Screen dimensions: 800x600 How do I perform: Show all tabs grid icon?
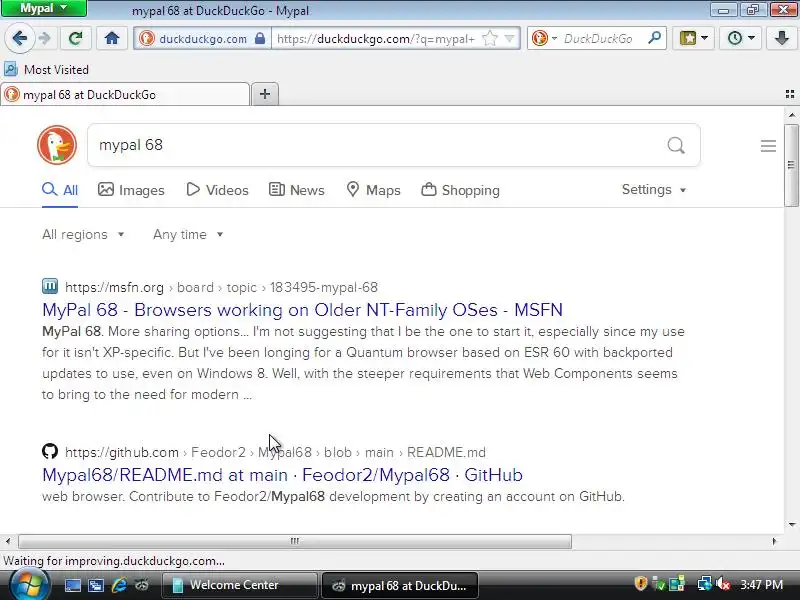790,94
